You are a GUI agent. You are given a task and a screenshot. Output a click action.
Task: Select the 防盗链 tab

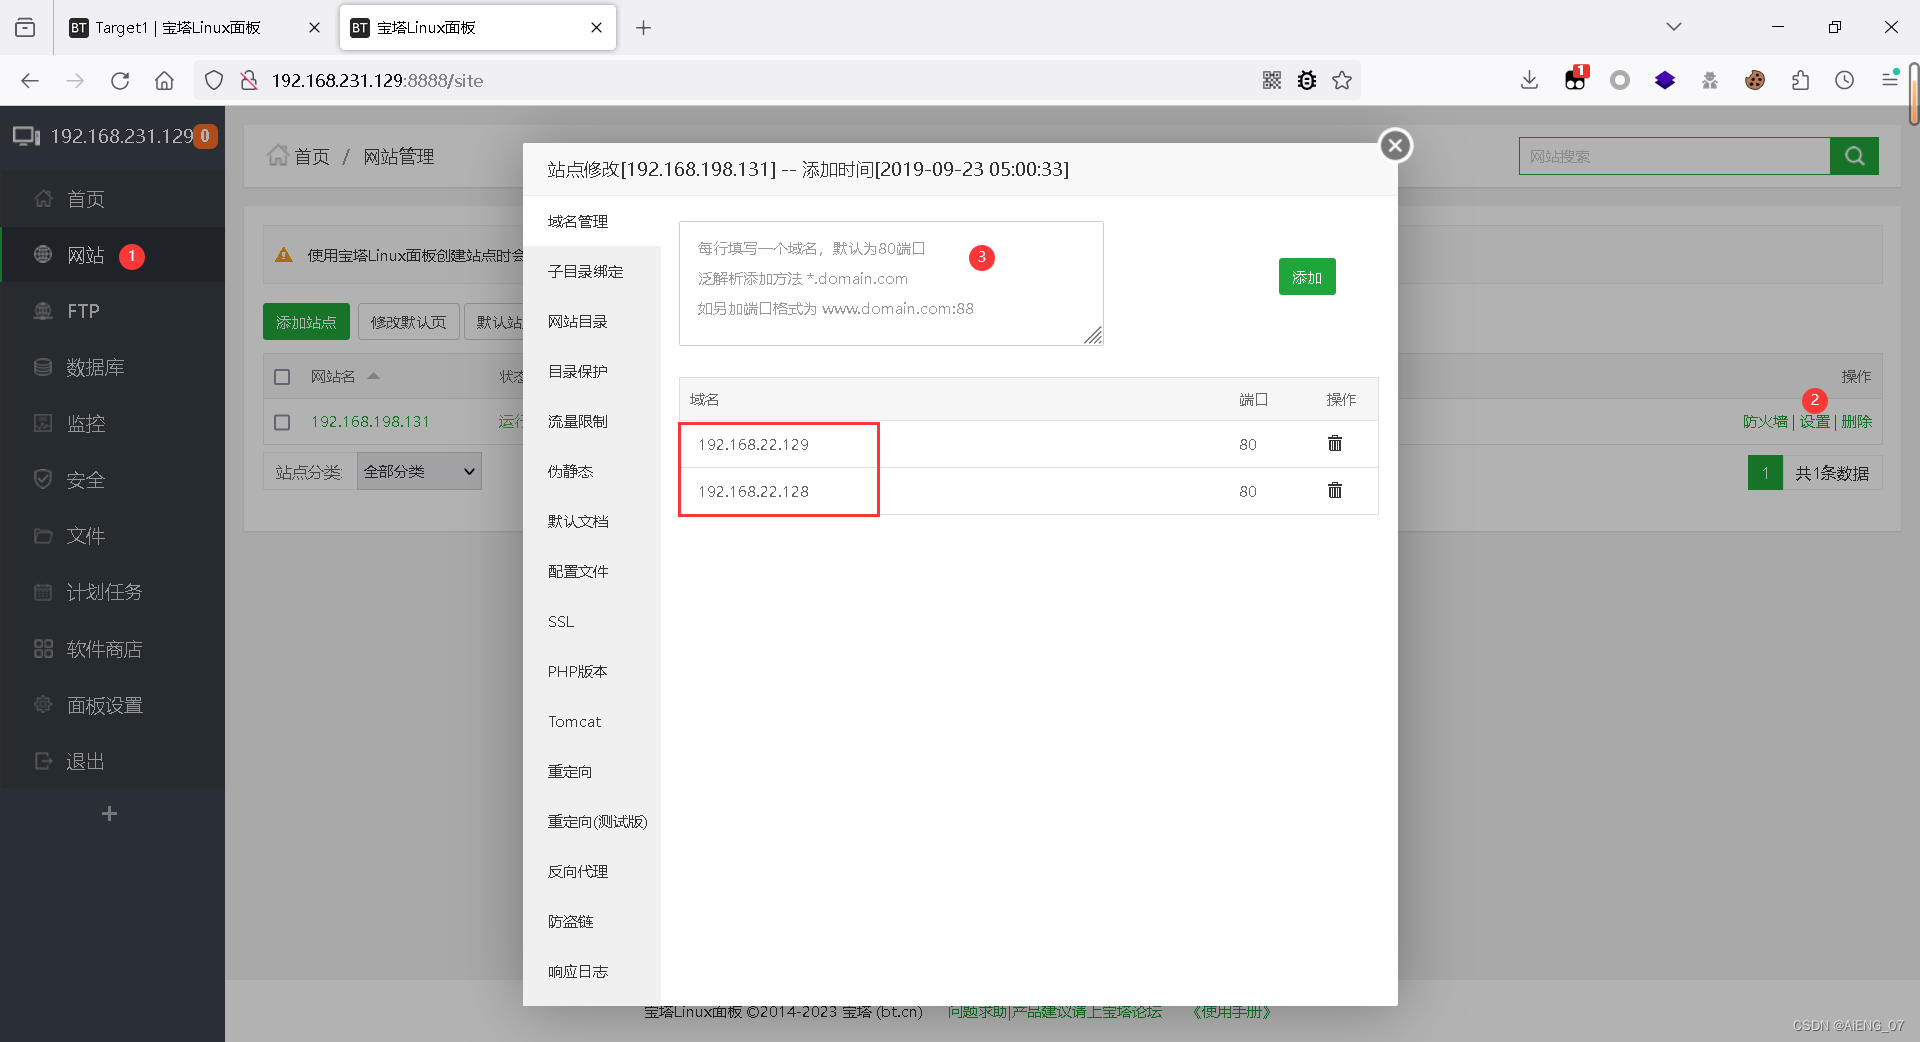point(592,921)
